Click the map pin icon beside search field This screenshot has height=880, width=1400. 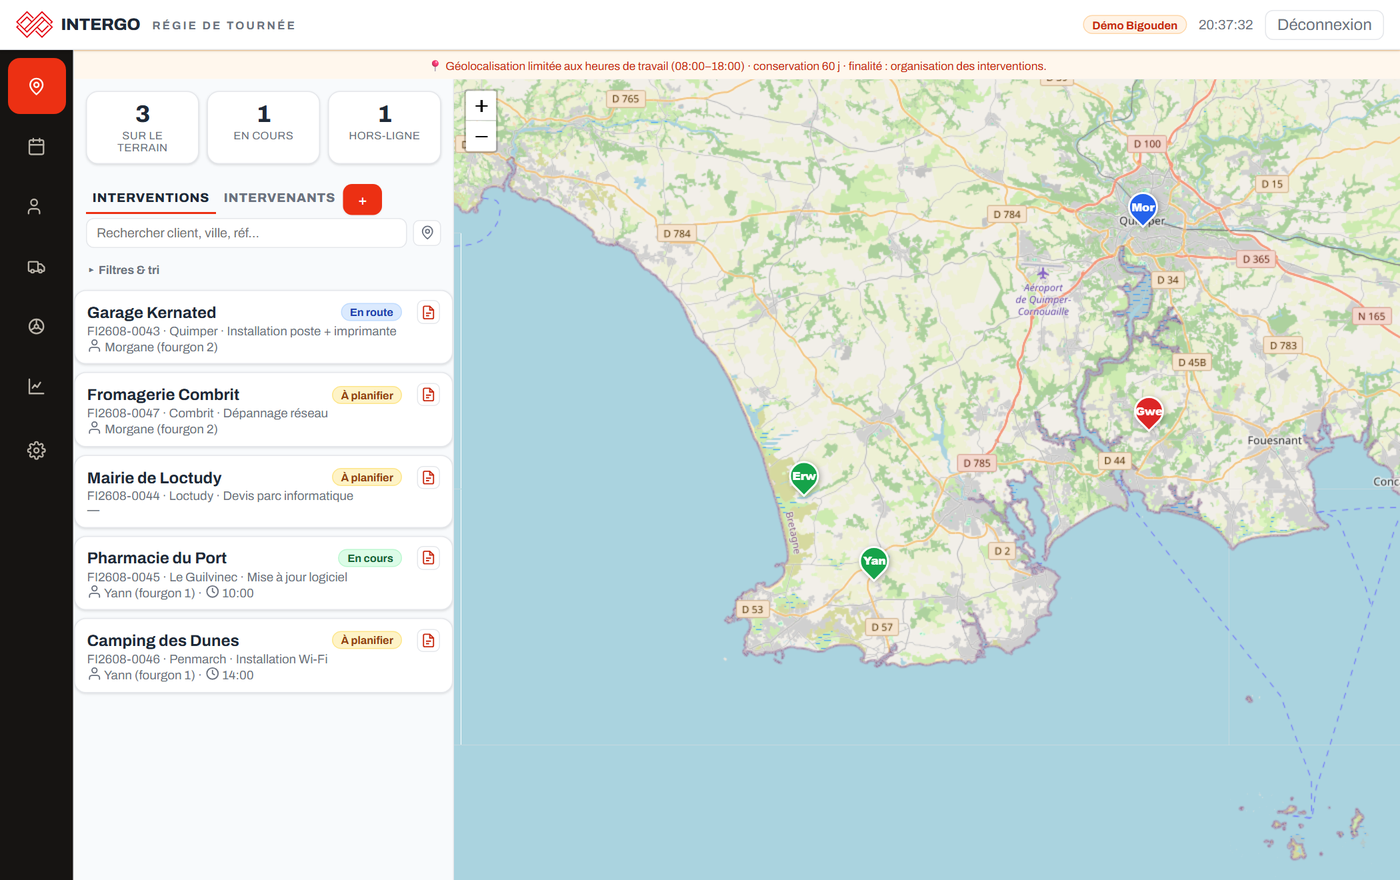pos(427,233)
